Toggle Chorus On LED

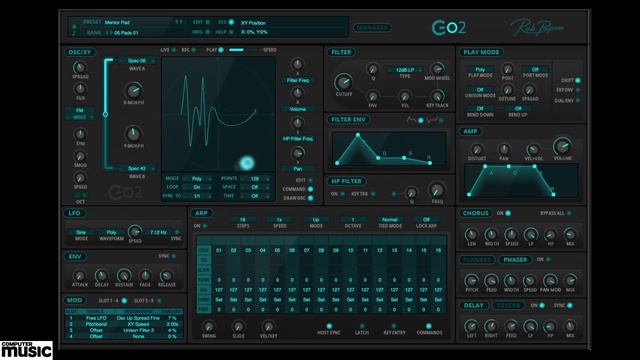click(x=508, y=213)
